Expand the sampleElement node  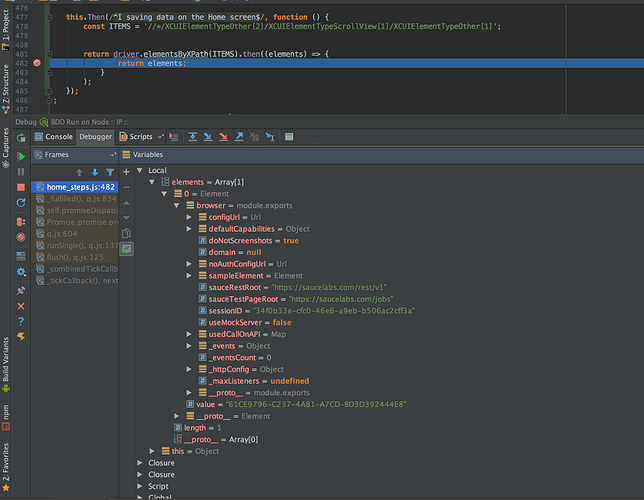(x=189, y=274)
